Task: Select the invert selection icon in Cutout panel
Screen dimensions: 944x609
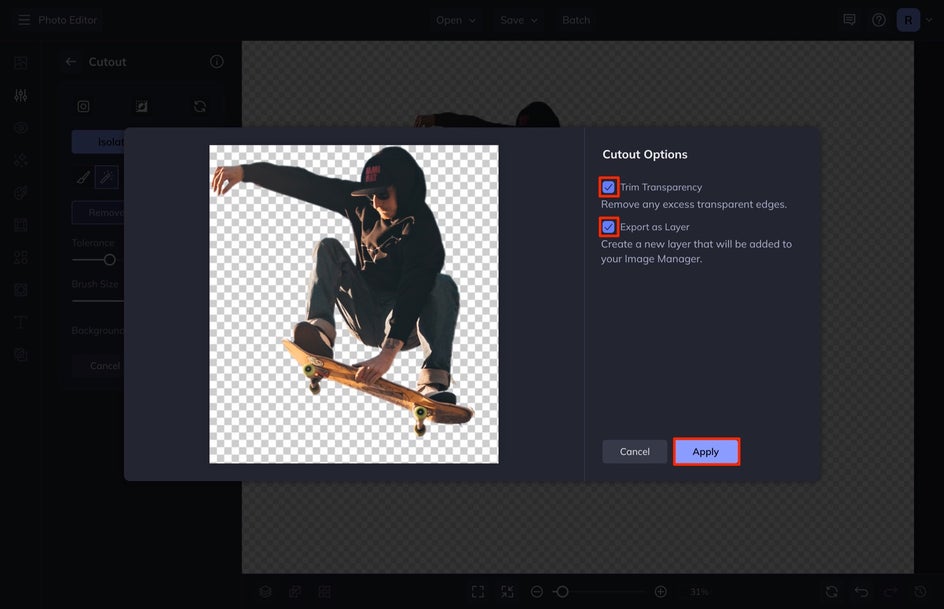Action: coord(141,107)
